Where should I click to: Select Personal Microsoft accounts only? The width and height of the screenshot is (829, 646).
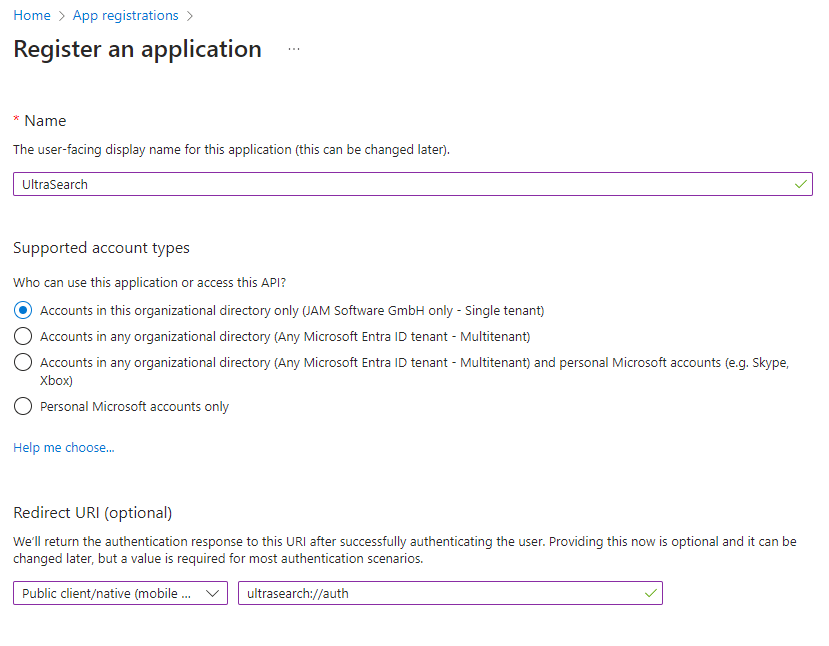tap(22, 406)
